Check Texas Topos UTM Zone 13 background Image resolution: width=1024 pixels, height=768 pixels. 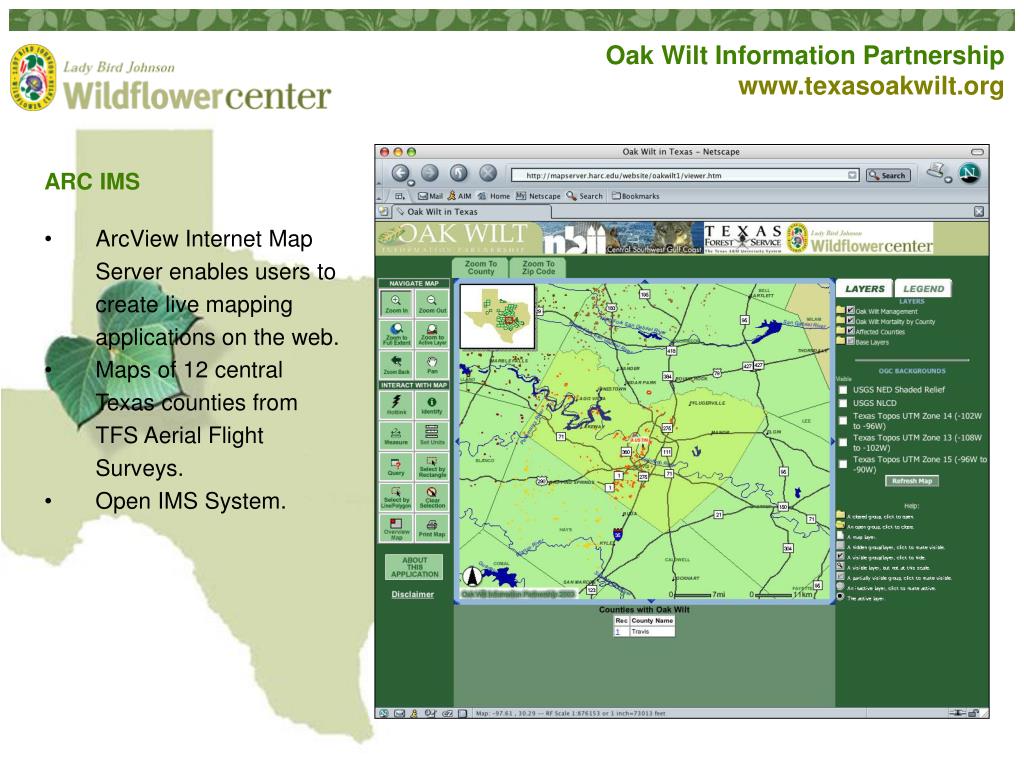click(x=843, y=443)
